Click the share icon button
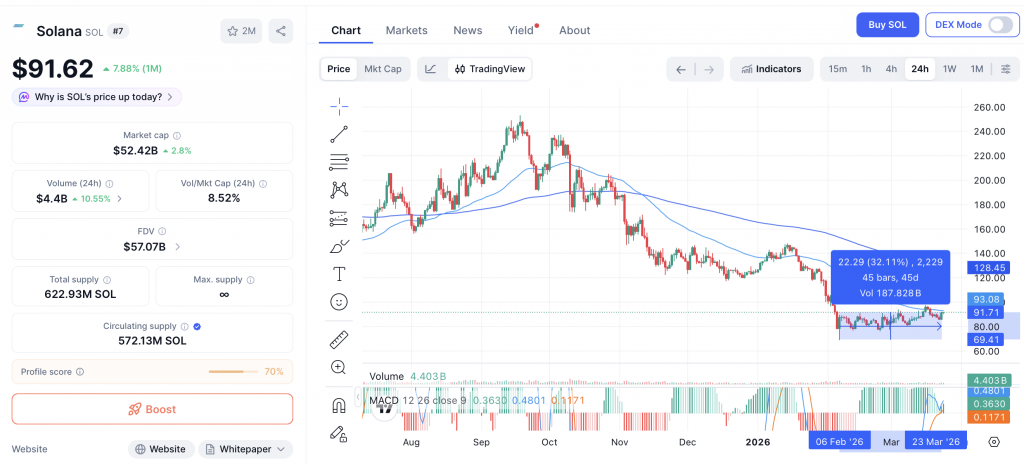Image resolution: width=1024 pixels, height=464 pixels. click(280, 31)
